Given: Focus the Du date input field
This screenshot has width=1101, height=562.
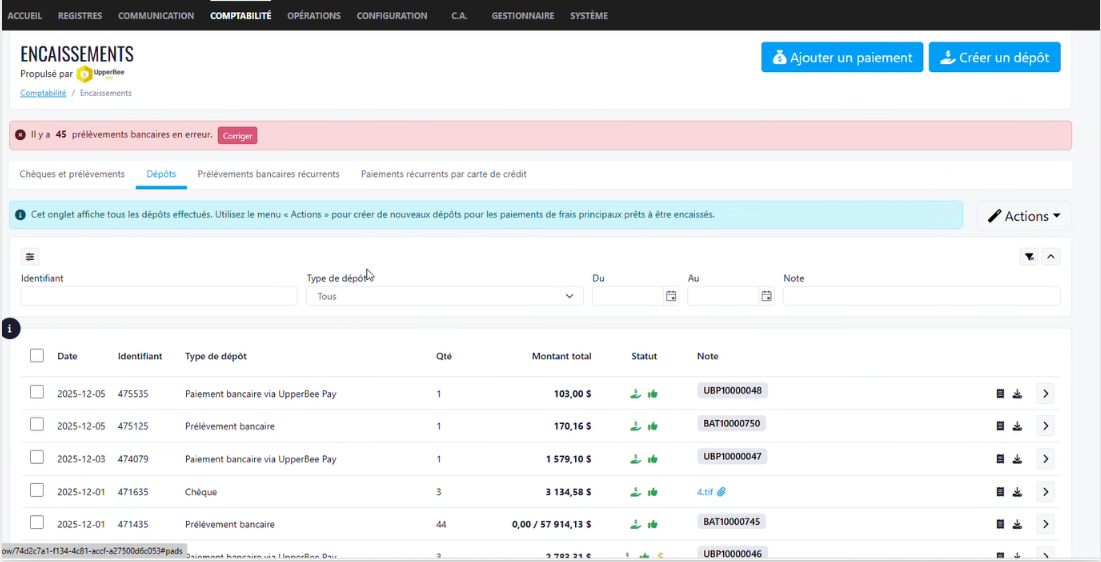Looking at the screenshot, I should [628, 296].
